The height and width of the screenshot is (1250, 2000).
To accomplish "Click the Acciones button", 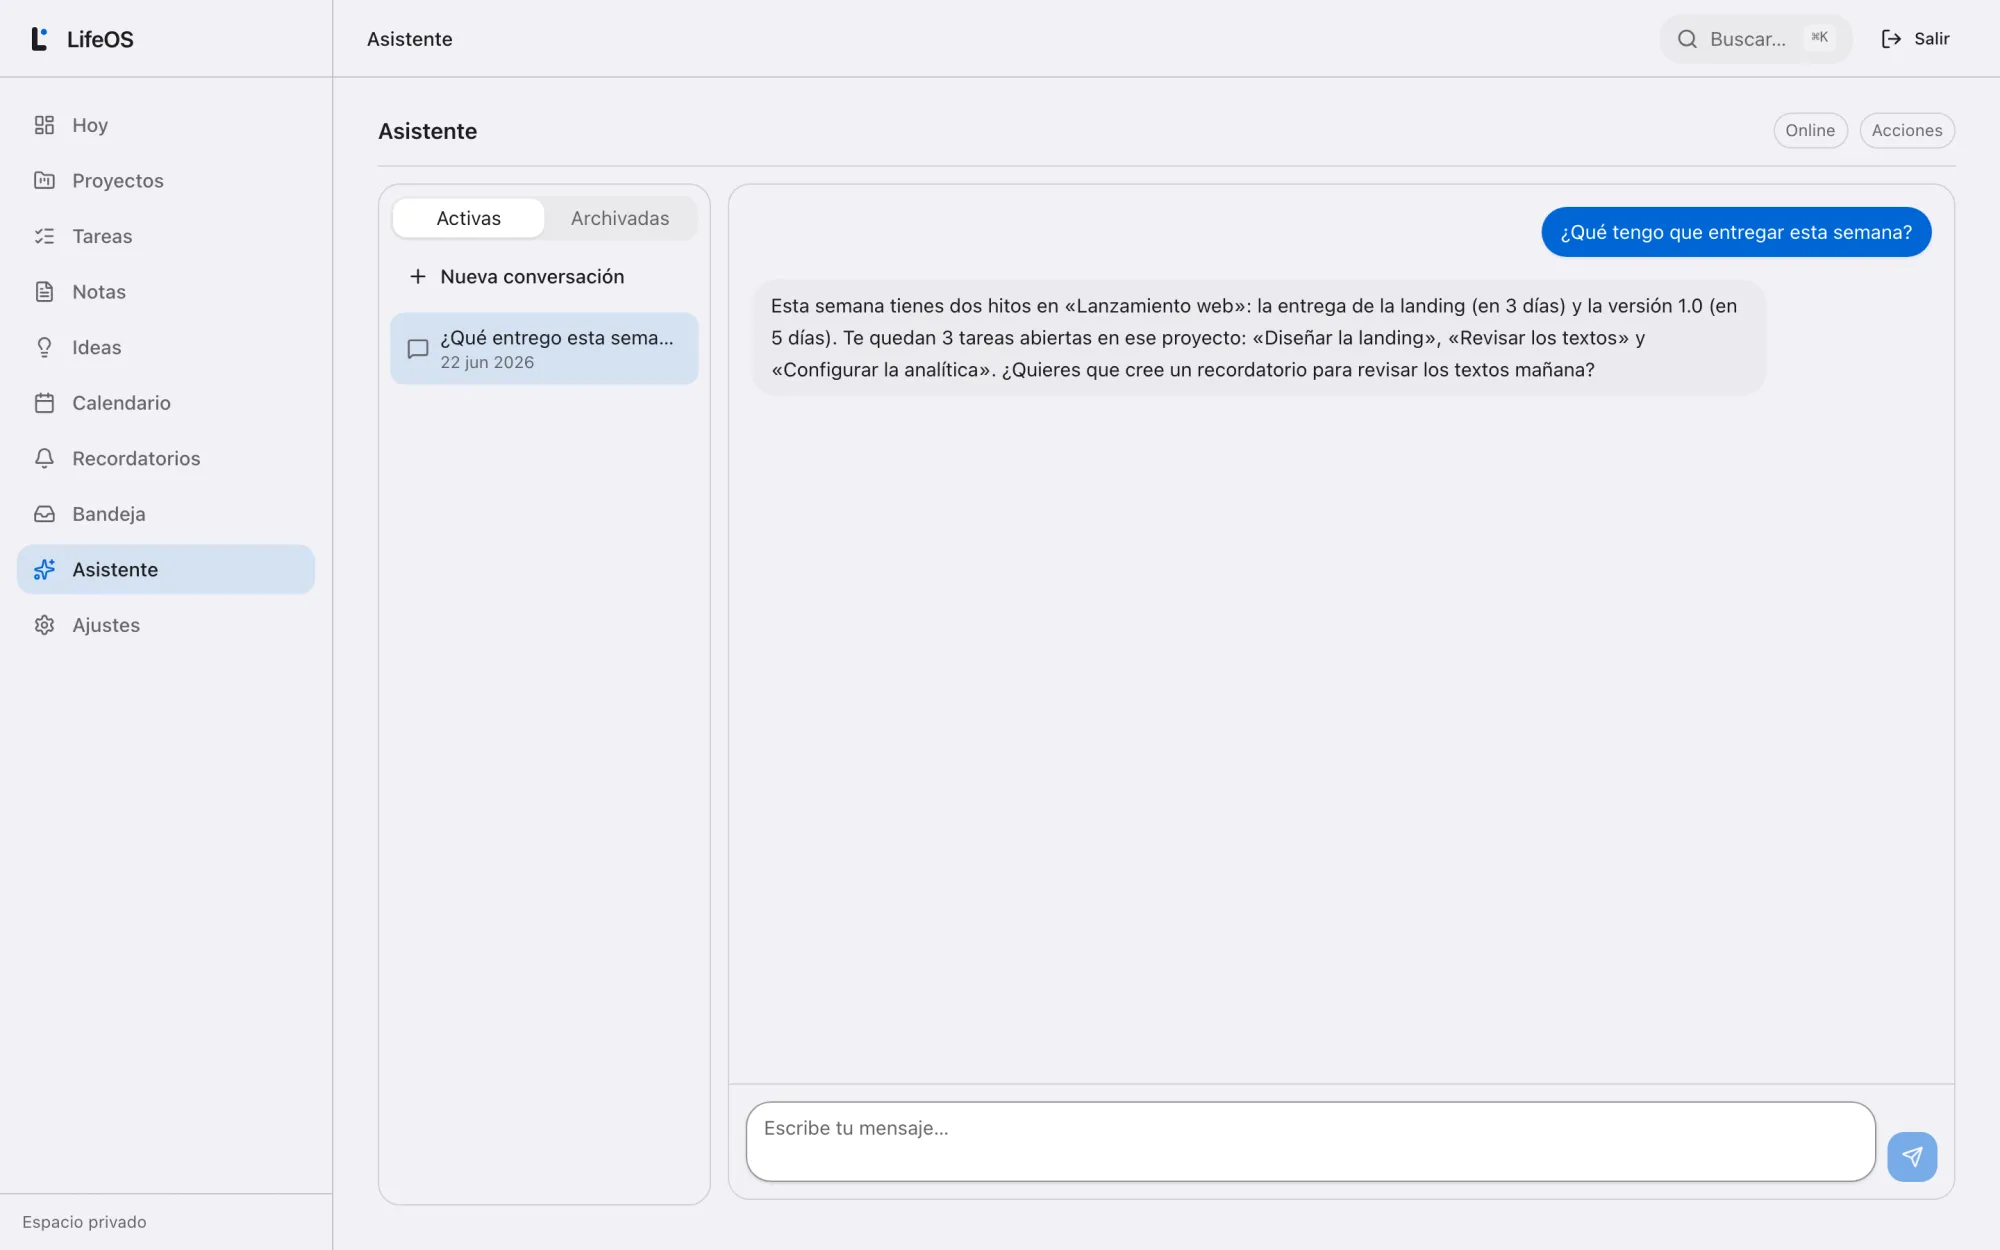I will 1906,130.
